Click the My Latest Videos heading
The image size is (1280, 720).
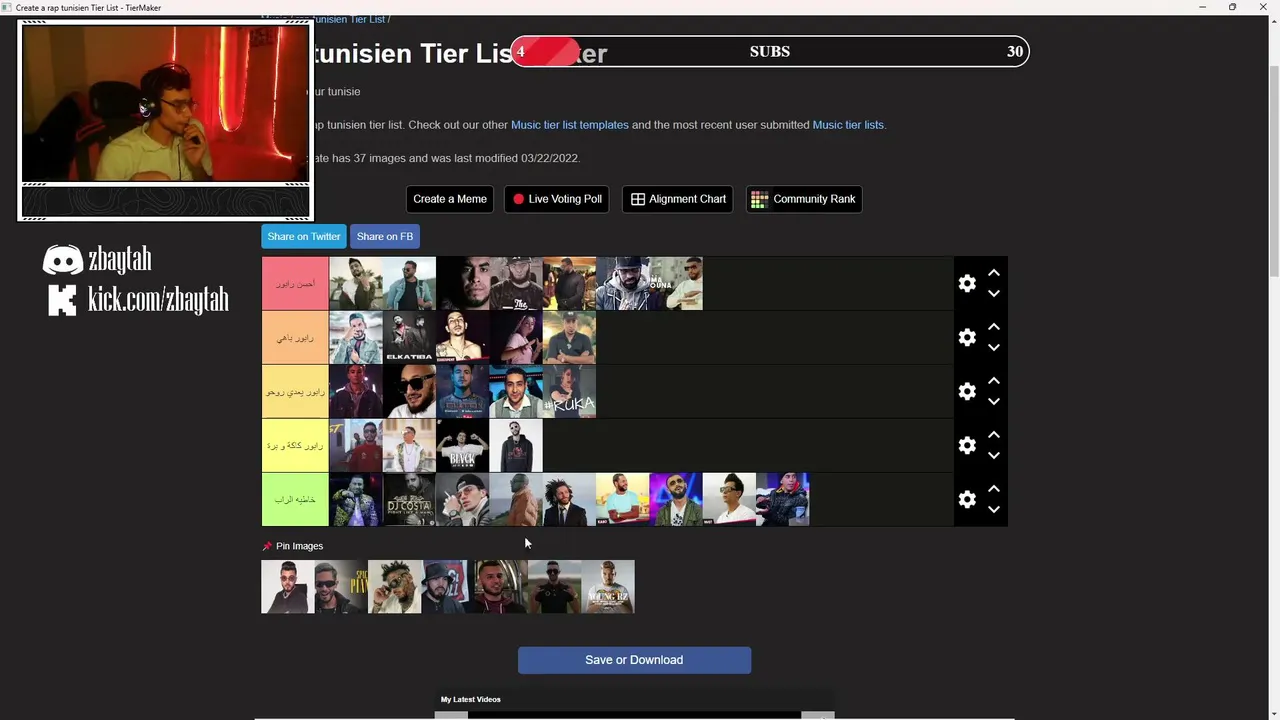point(471,700)
